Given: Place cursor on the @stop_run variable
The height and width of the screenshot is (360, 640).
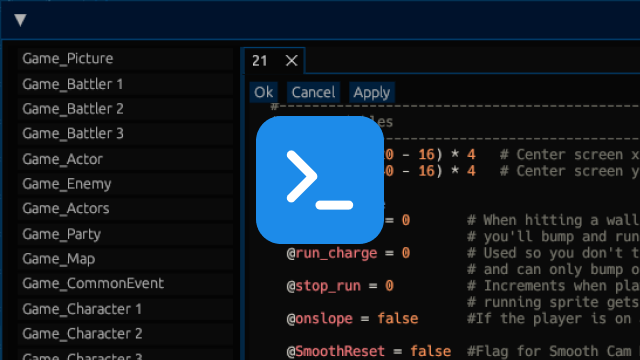Looking at the screenshot, I should (324, 286).
